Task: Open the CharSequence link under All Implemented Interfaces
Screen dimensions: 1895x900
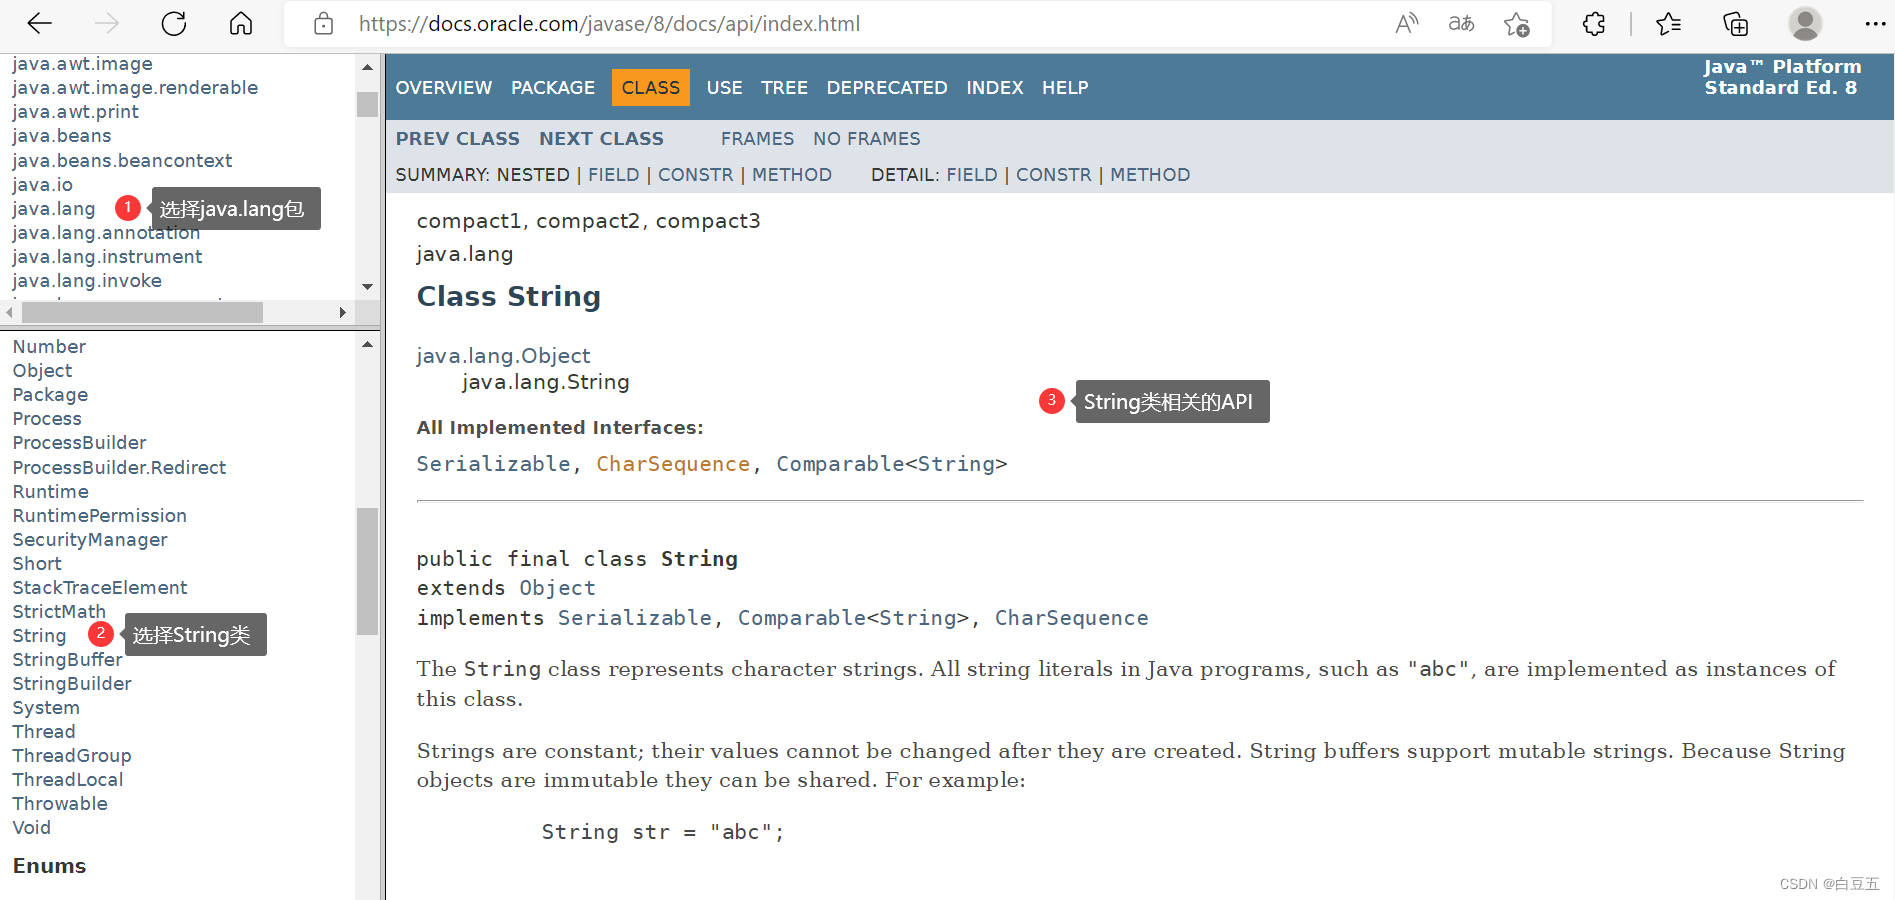Action: tap(673, 464)
